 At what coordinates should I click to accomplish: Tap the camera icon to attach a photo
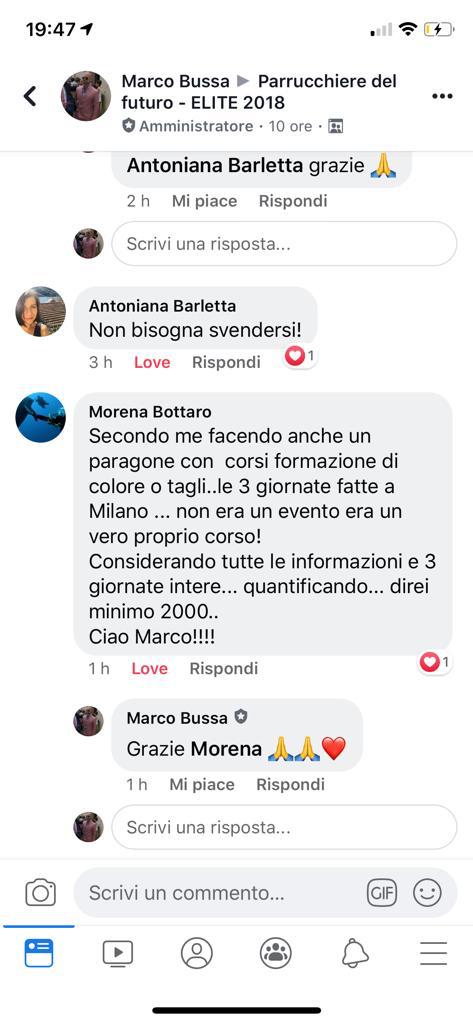point(41,892)
